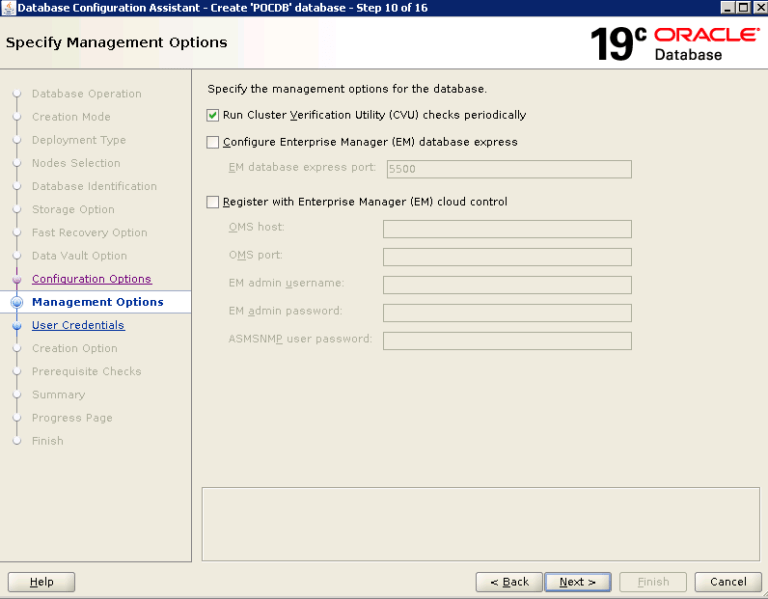
Task: Click the Oracle 19c Database logo
Action: pyautogui.click(x=674, y=44)
